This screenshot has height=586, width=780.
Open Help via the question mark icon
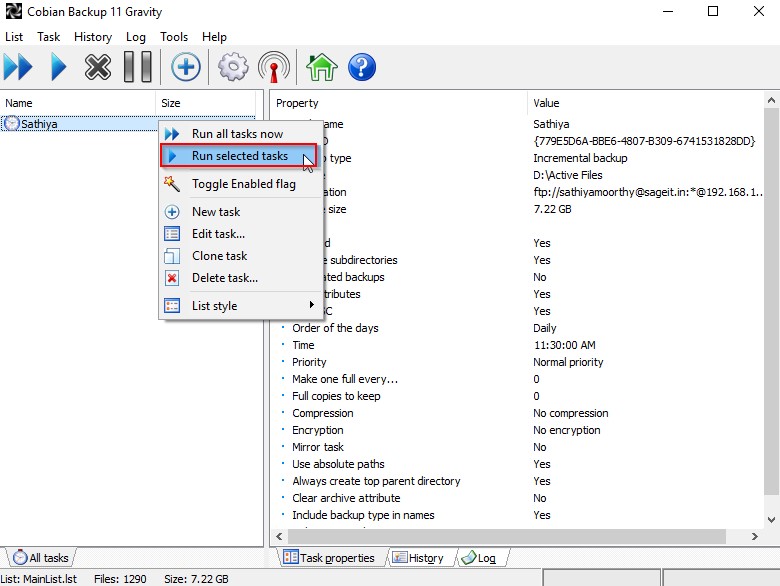point(361,67)
